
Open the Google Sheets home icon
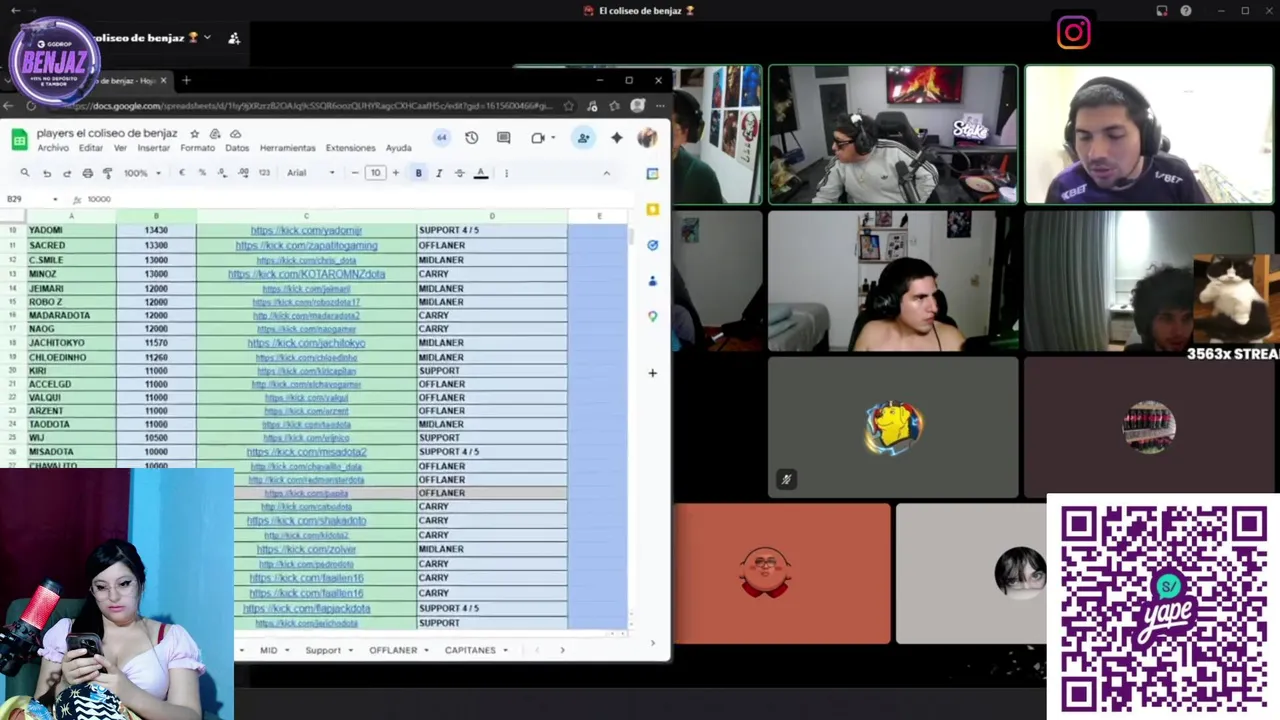coord(18,140)
